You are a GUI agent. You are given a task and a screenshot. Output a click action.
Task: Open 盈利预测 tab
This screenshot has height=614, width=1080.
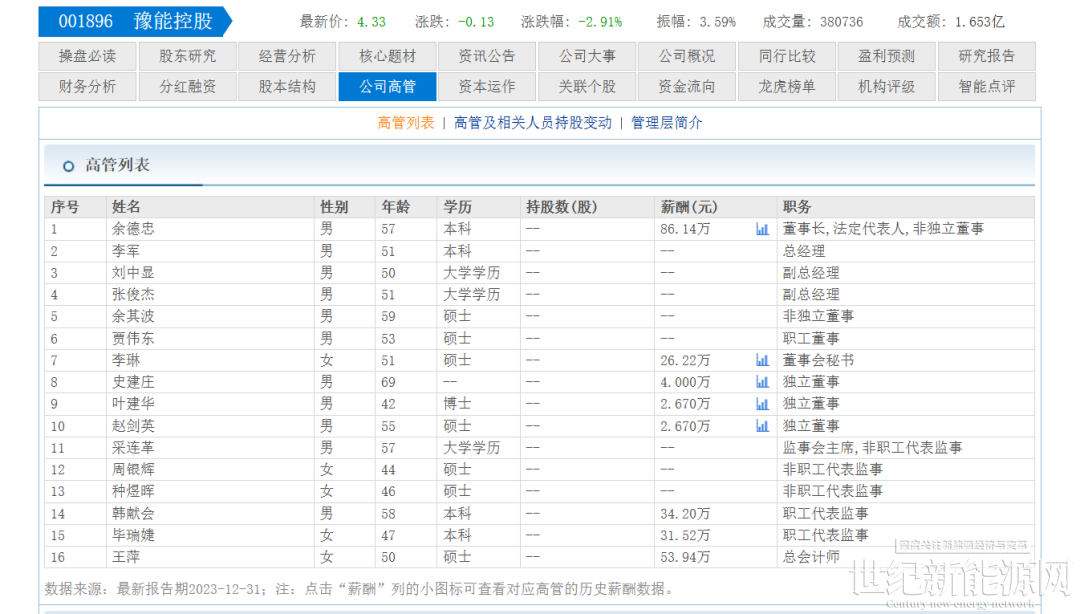coord(886,57)
